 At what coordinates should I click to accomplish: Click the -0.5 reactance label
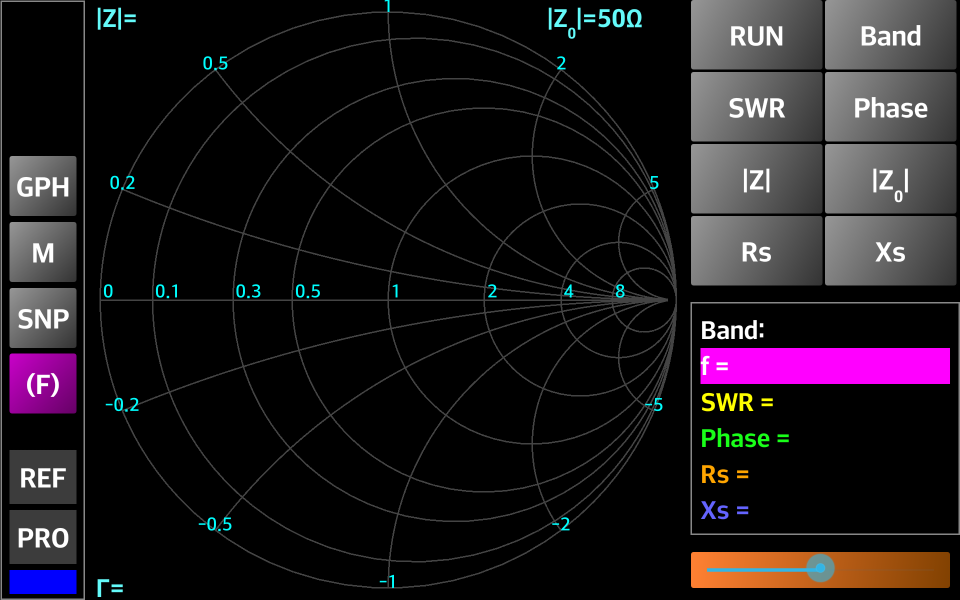coord(215,524)
